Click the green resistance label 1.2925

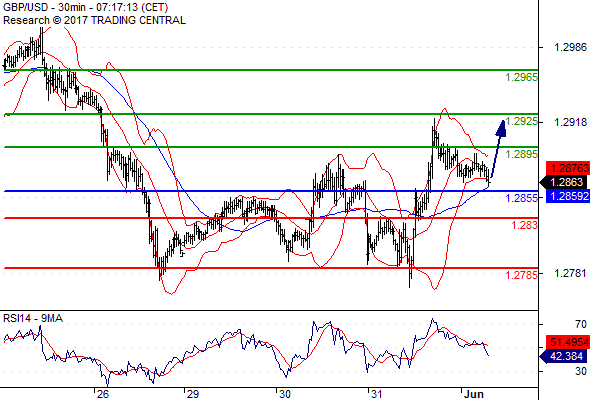[x=521, y=122]
